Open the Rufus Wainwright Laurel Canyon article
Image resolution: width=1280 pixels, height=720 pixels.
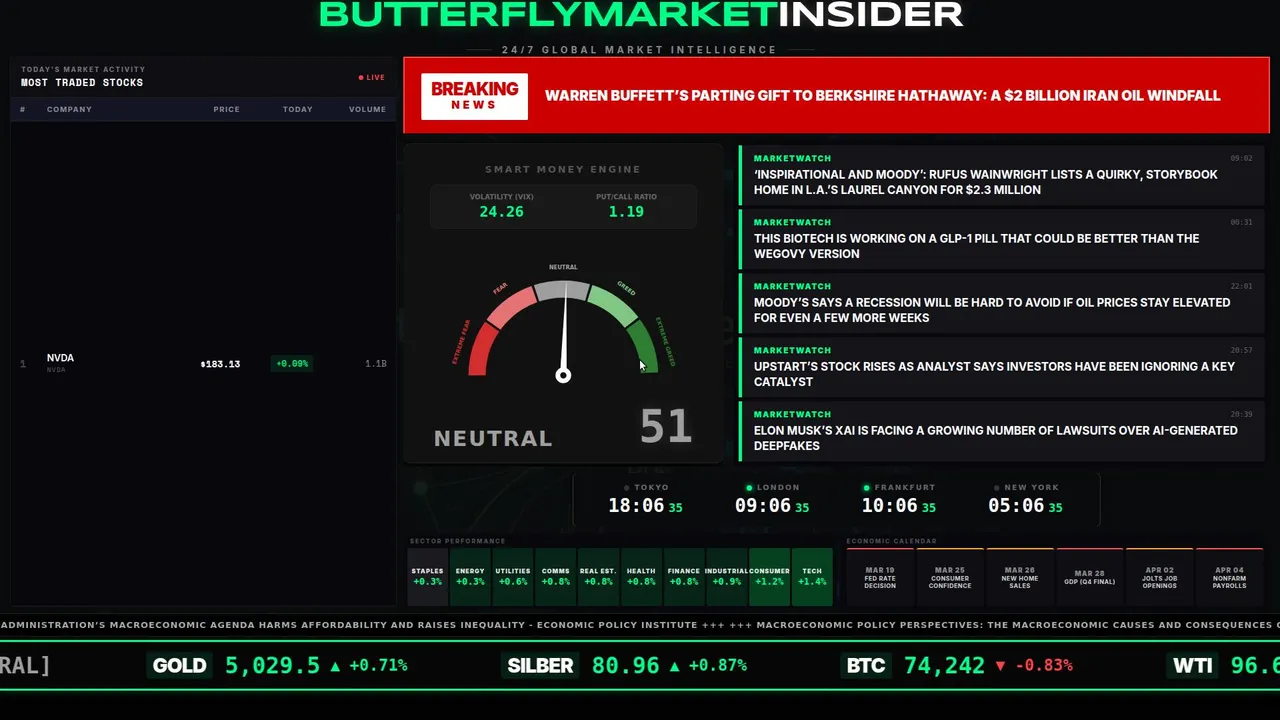tap(1002, 175)
